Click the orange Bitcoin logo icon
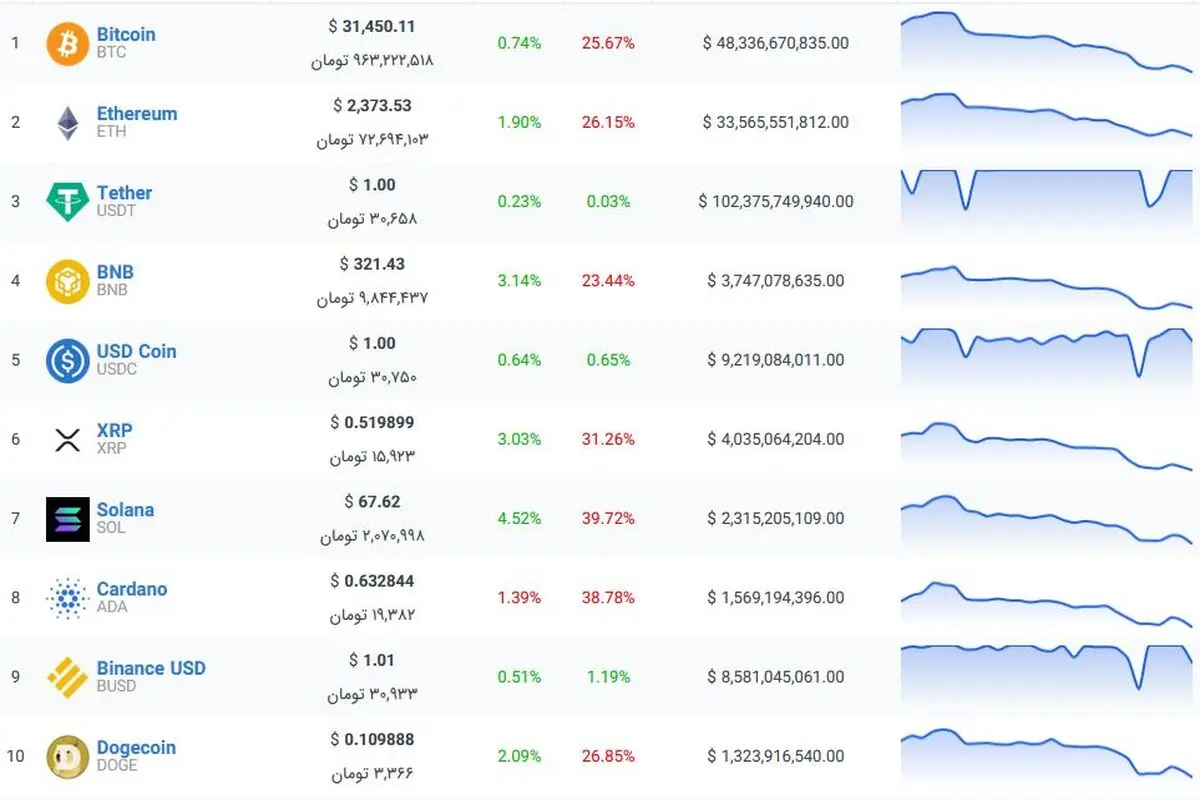Viewport: 1200px width, 800px height. tap(68, 43)
